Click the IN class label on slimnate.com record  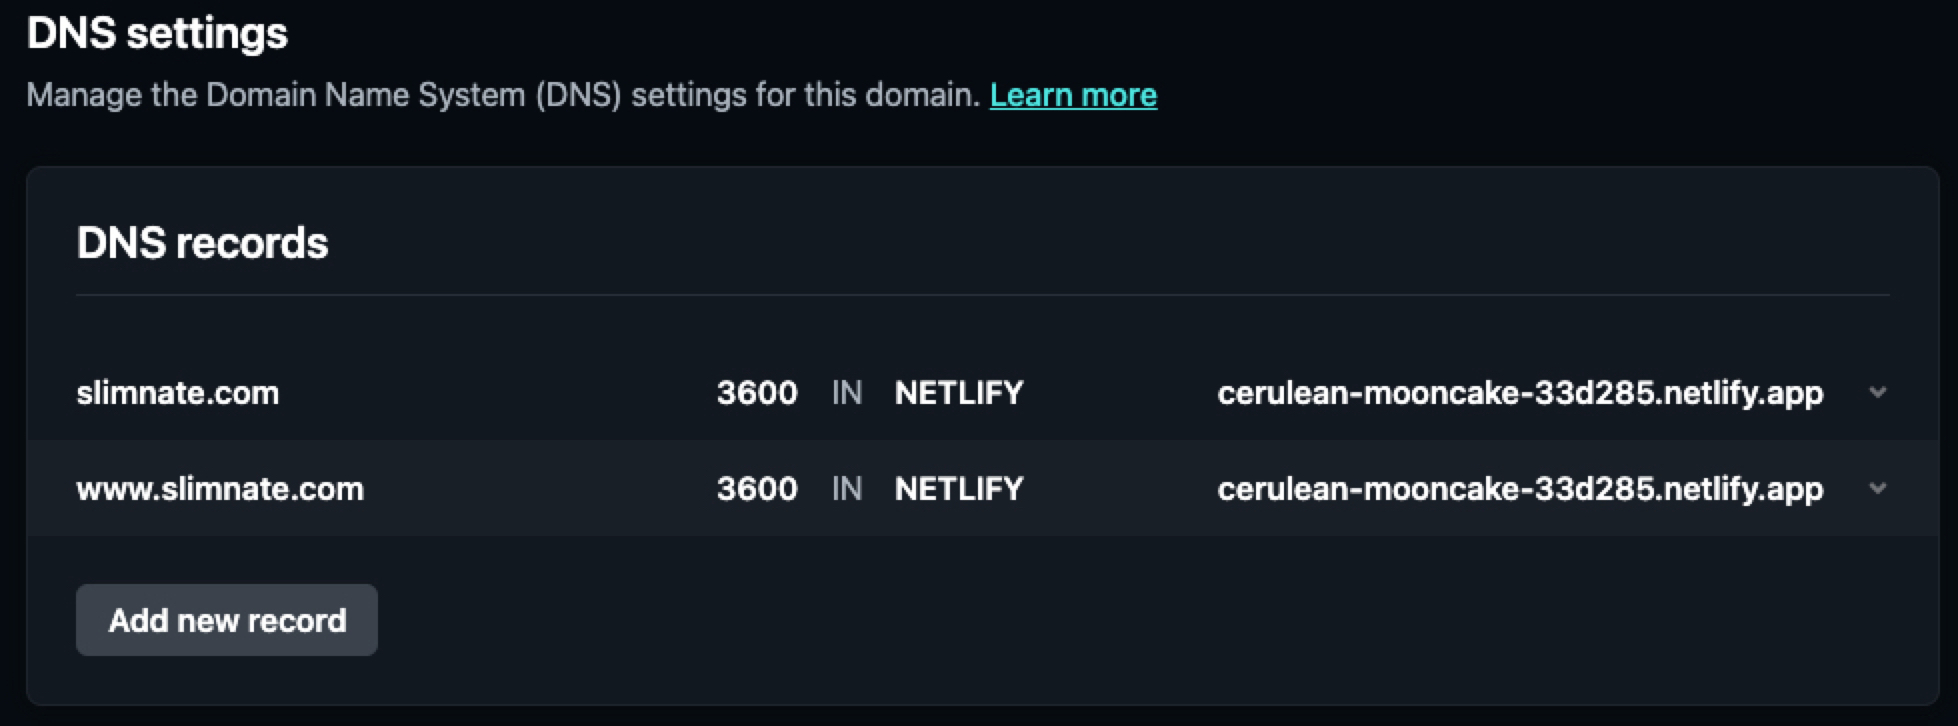pos(848,393)
